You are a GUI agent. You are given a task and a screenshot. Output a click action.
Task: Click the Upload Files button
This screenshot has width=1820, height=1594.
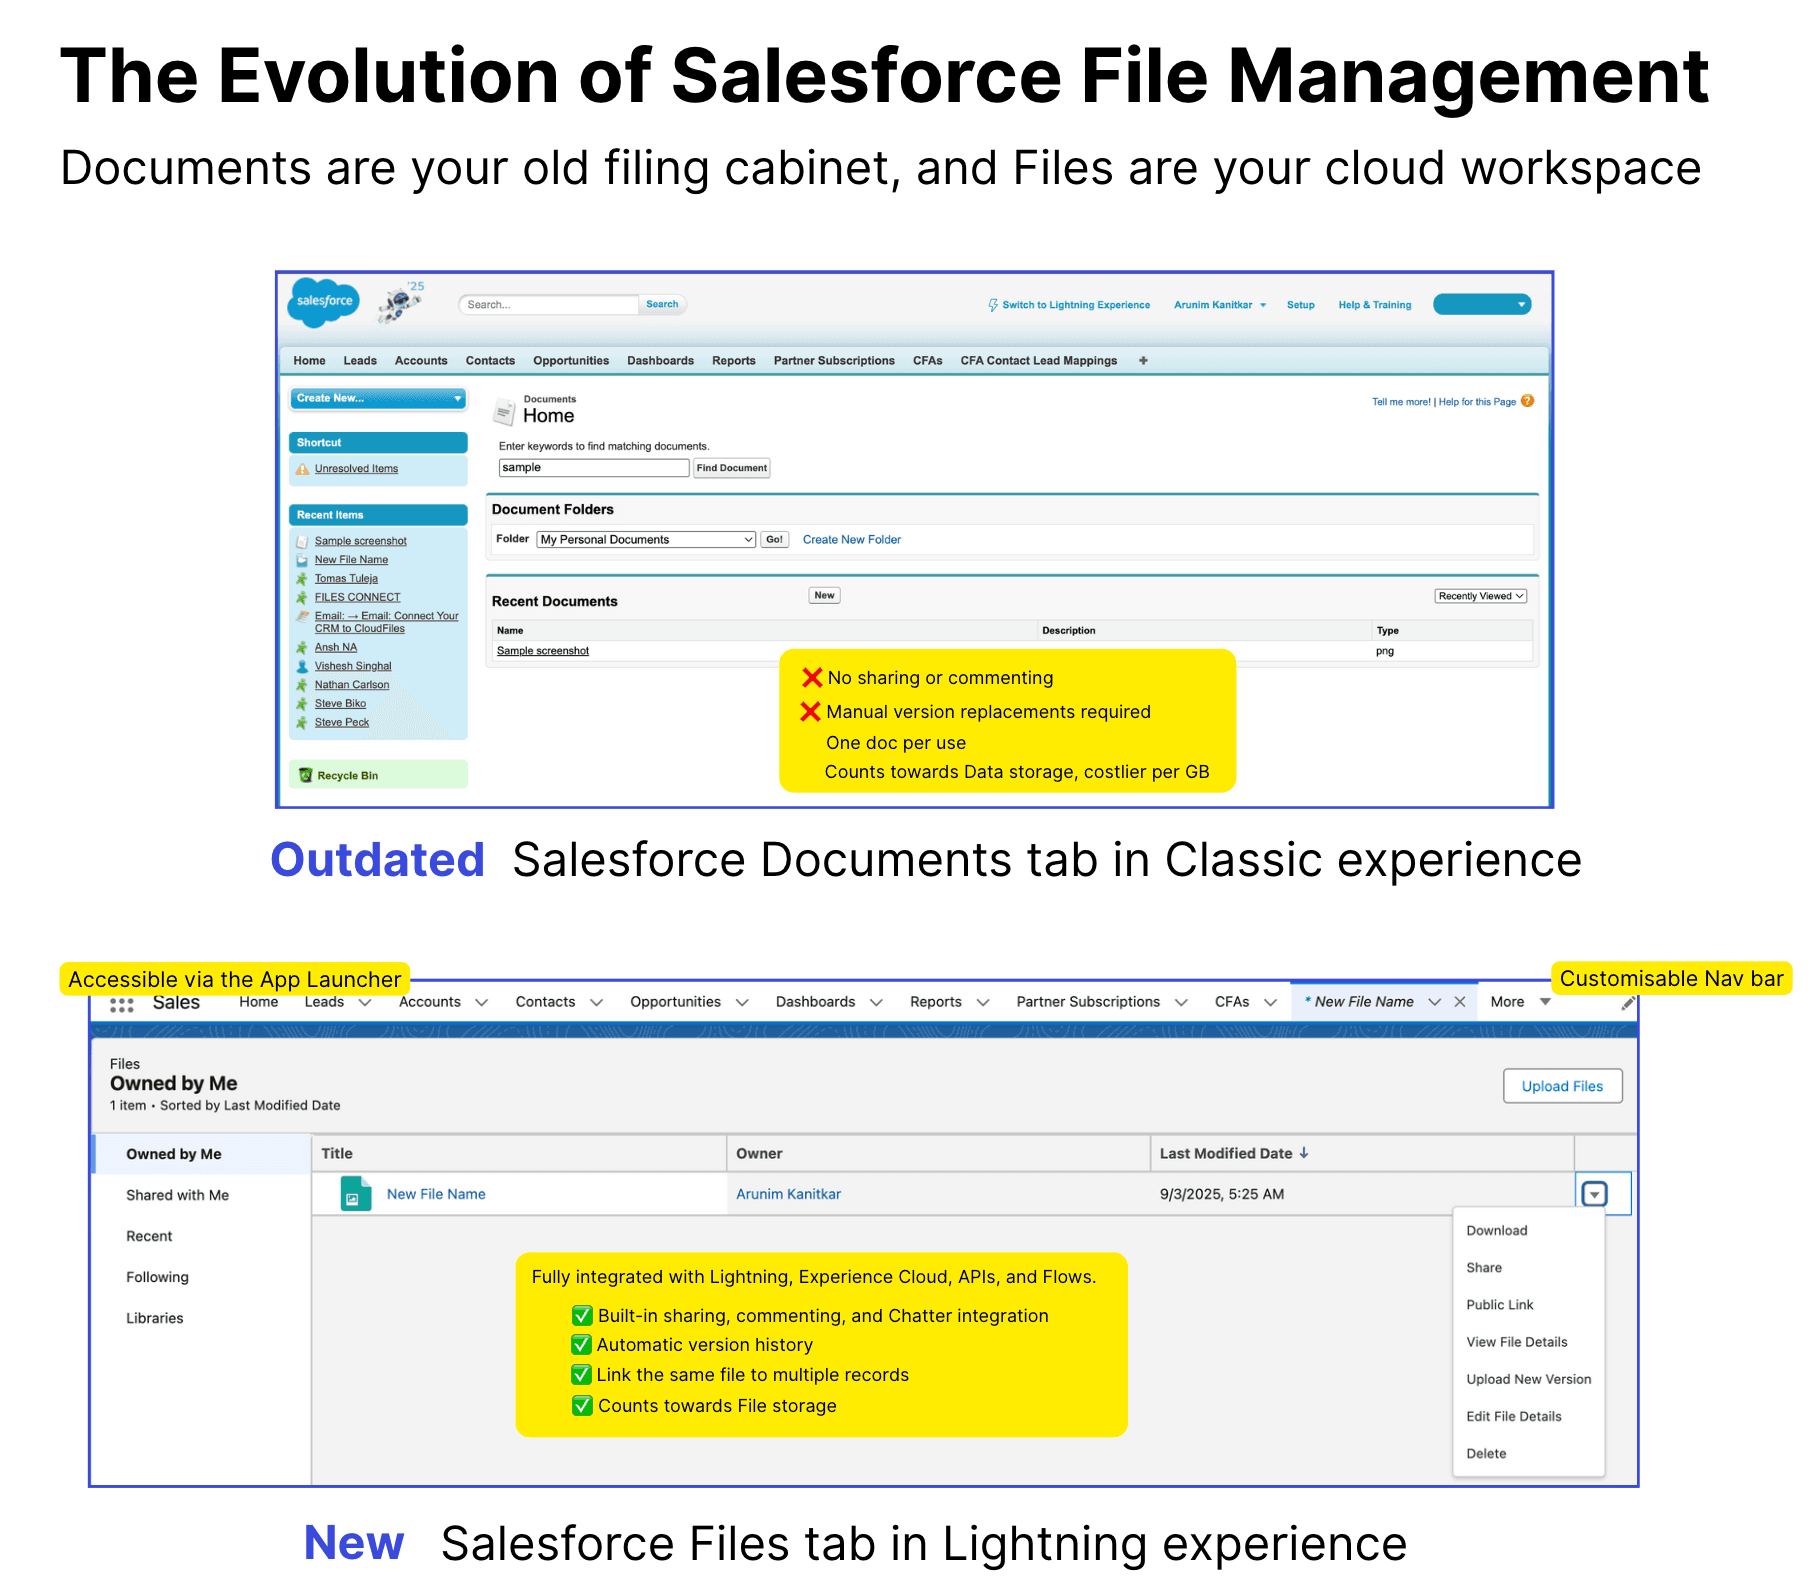tap(1562, 1086)
